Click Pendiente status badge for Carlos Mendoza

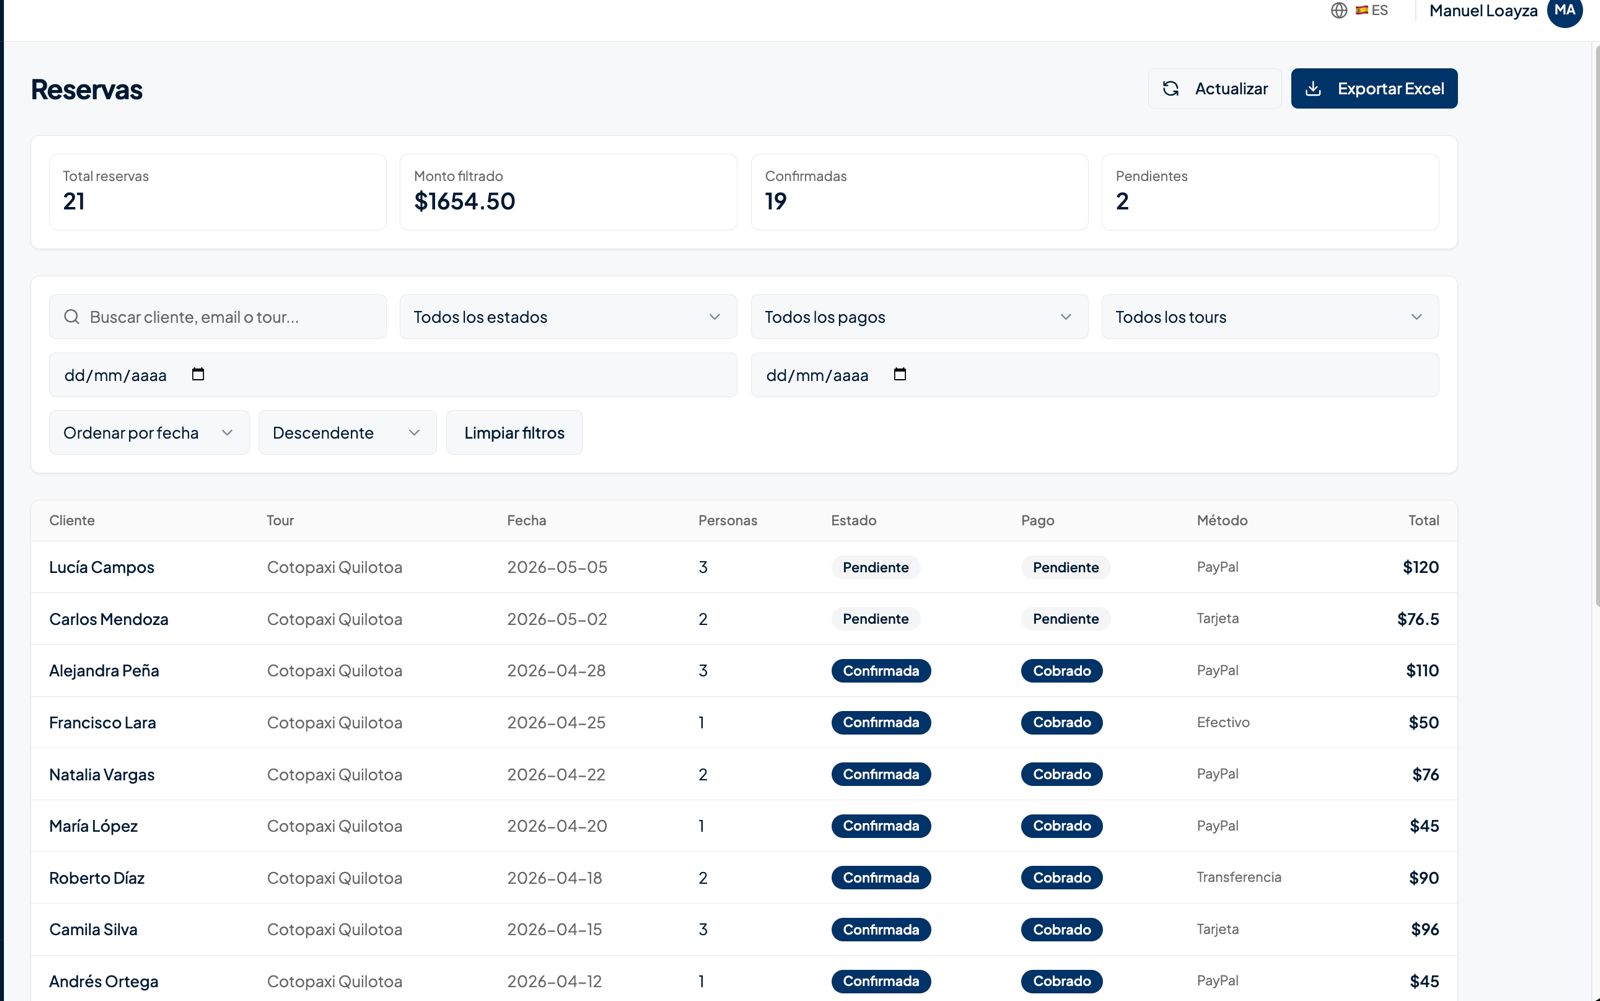tap(875, 619)
